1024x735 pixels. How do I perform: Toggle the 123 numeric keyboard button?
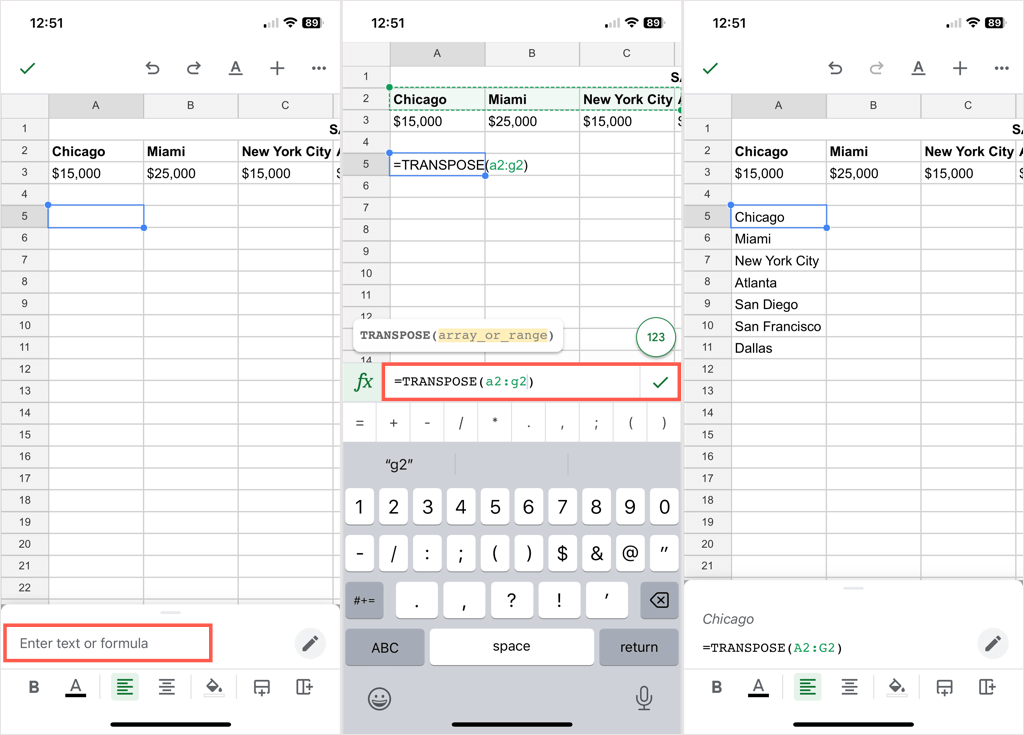pyautogui.click(x=655, y=337)
